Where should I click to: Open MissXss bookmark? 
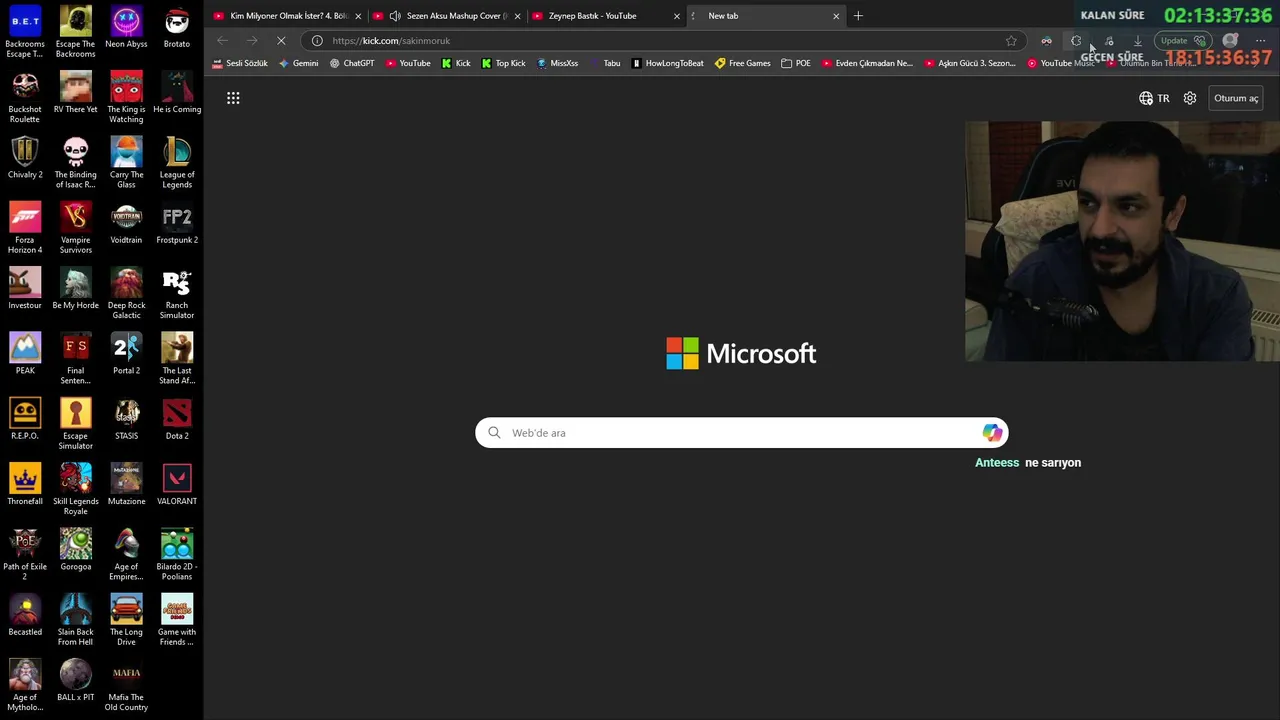click(x=557, y=63)
